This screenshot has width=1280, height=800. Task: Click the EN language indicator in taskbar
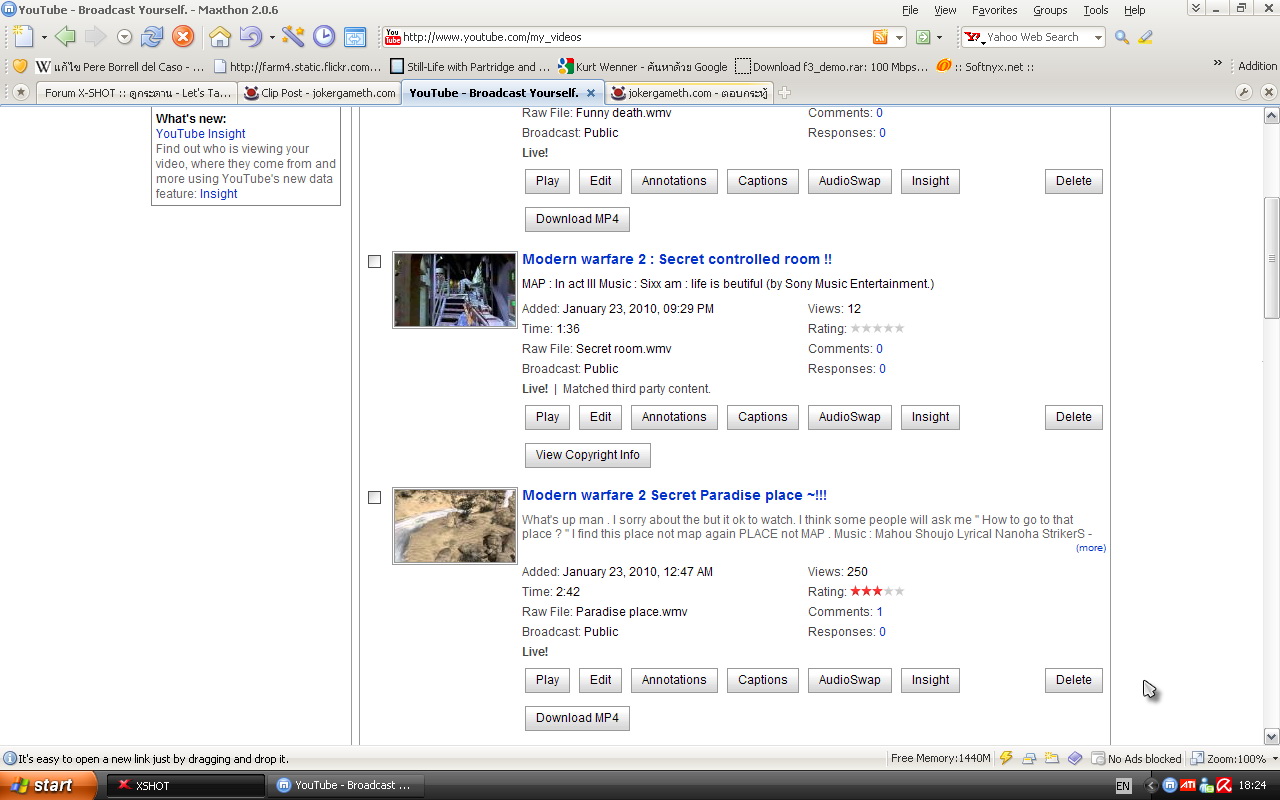(x=1123, y=786)
